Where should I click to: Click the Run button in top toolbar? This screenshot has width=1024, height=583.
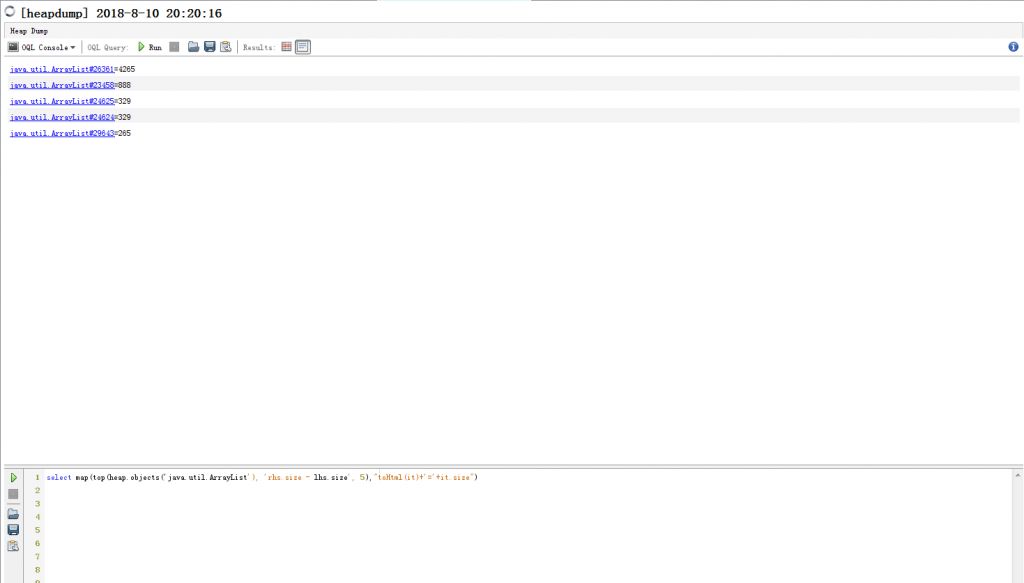(149, 47)
